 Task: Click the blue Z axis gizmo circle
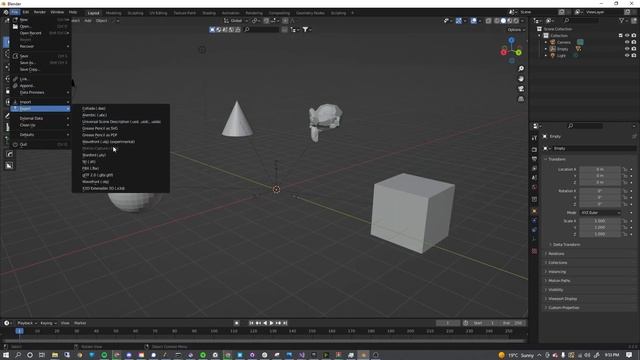pos(511,40)
